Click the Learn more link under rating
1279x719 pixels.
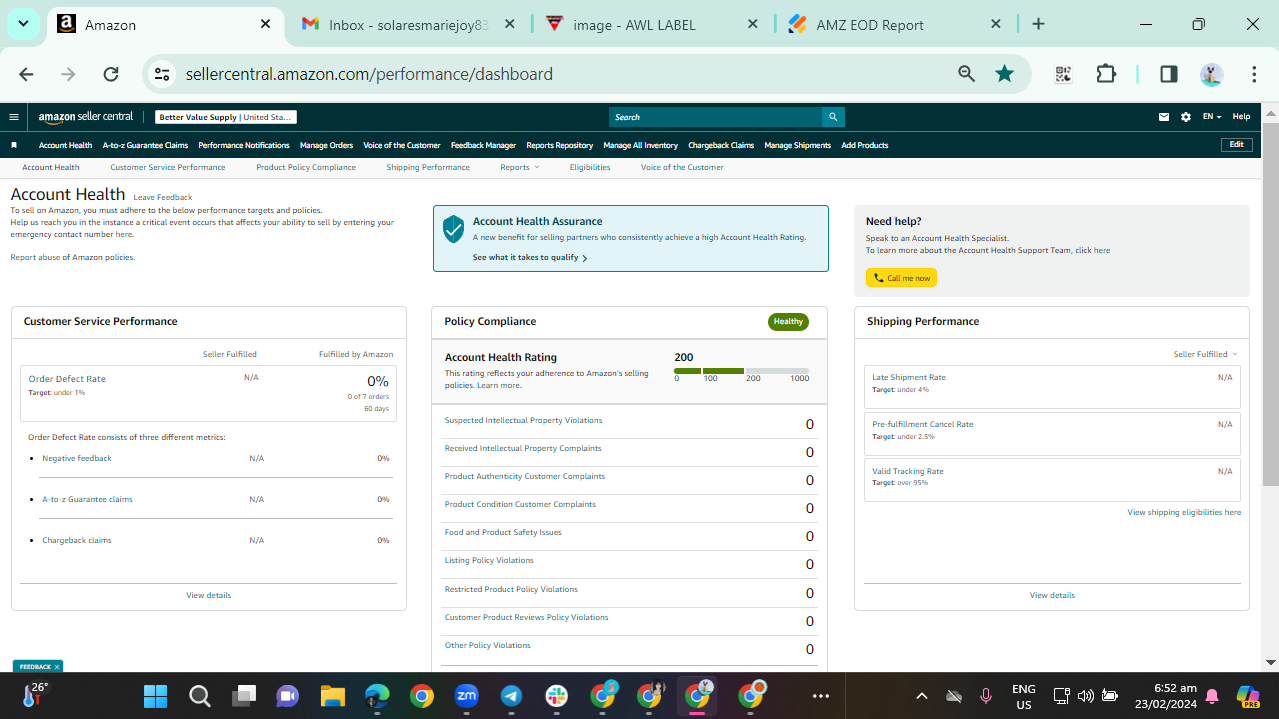tap(498, 385)
